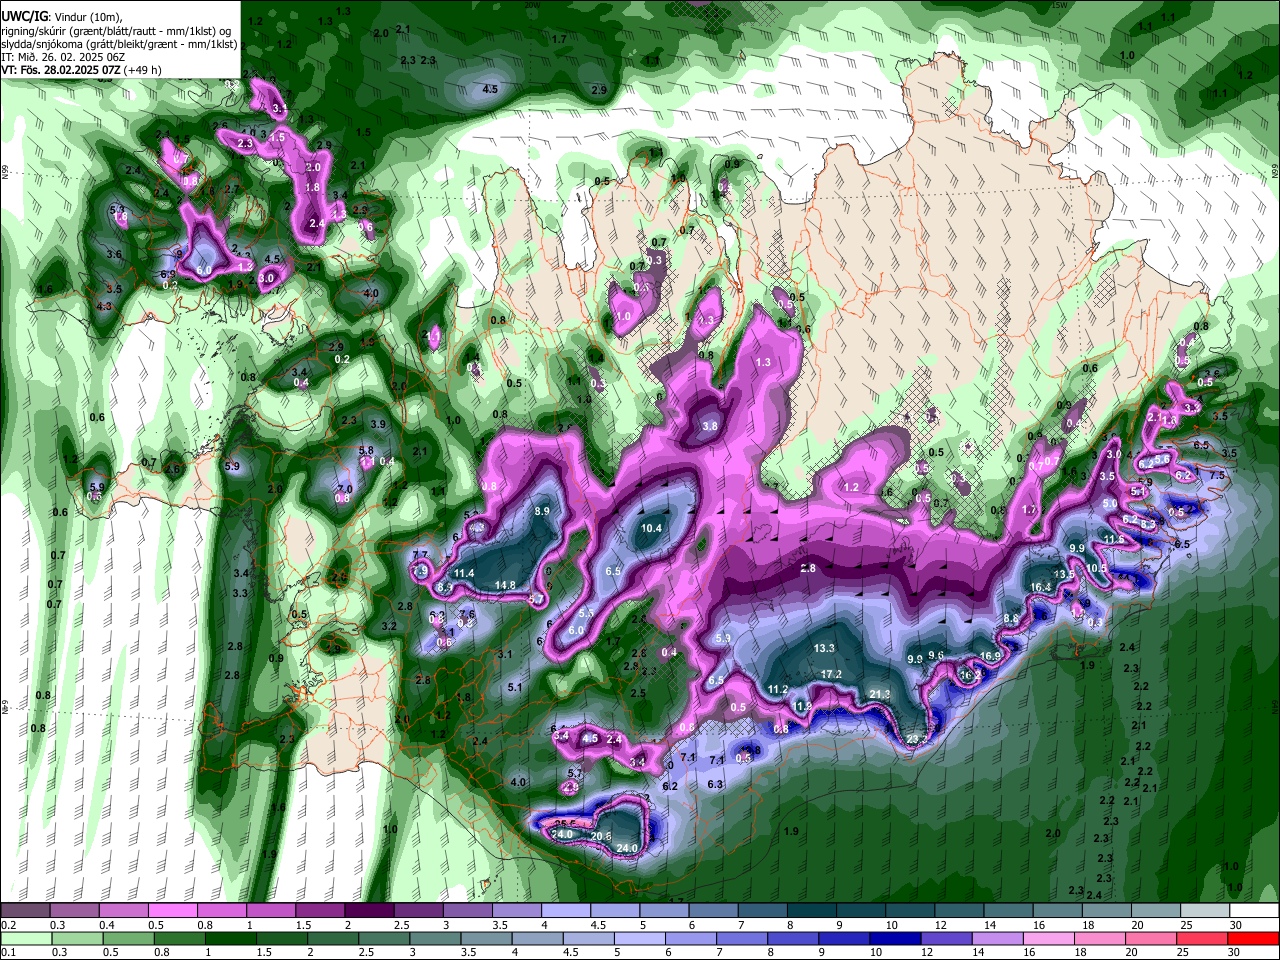Screen dimensions: 1280x960
Task: Click the '3.2' value on the map
Action: 390,626
